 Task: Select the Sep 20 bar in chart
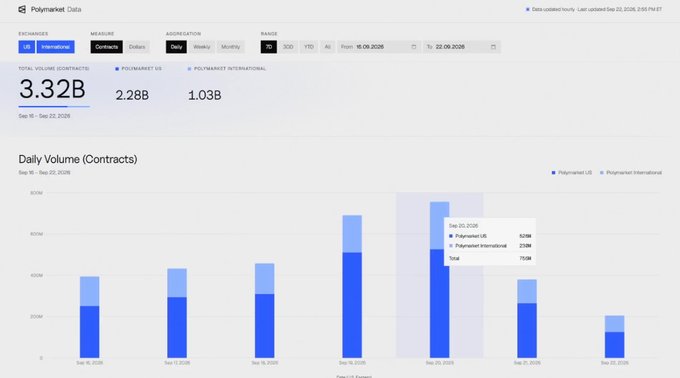point(439,280)
